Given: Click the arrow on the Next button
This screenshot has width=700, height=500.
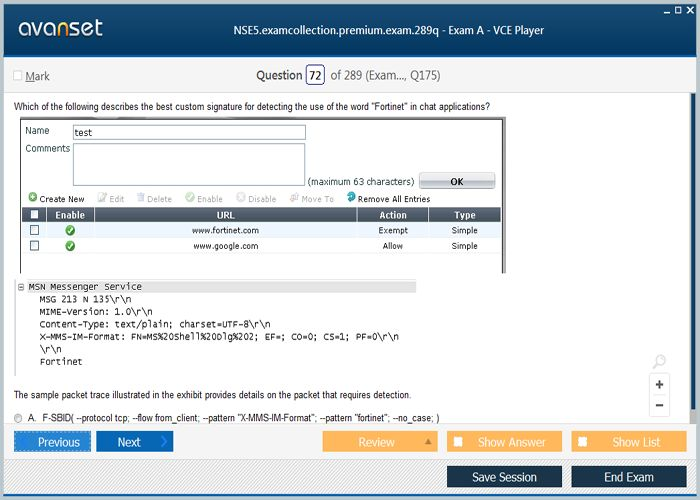Looking at the screenshot, I should coord(165,442).
